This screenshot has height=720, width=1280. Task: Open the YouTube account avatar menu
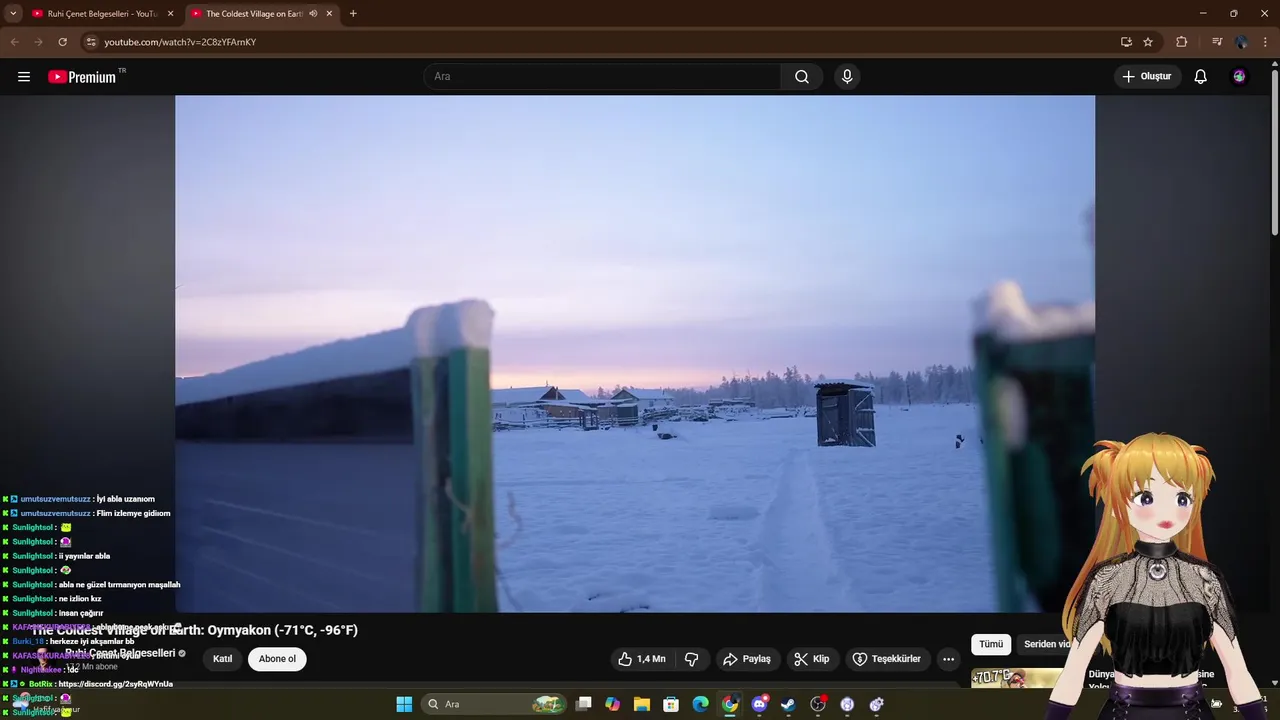click(1239, 77)
